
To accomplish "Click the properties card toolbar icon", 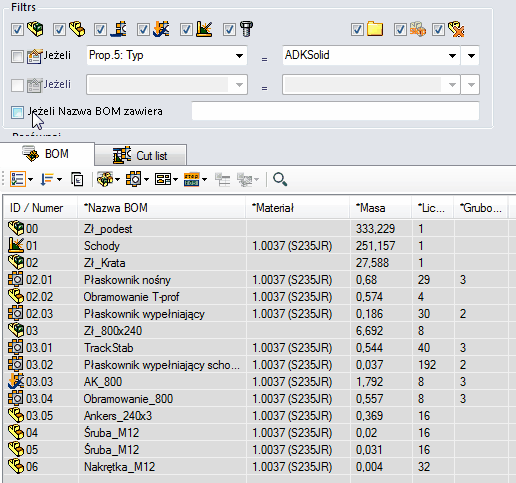I will pos(163,179).
